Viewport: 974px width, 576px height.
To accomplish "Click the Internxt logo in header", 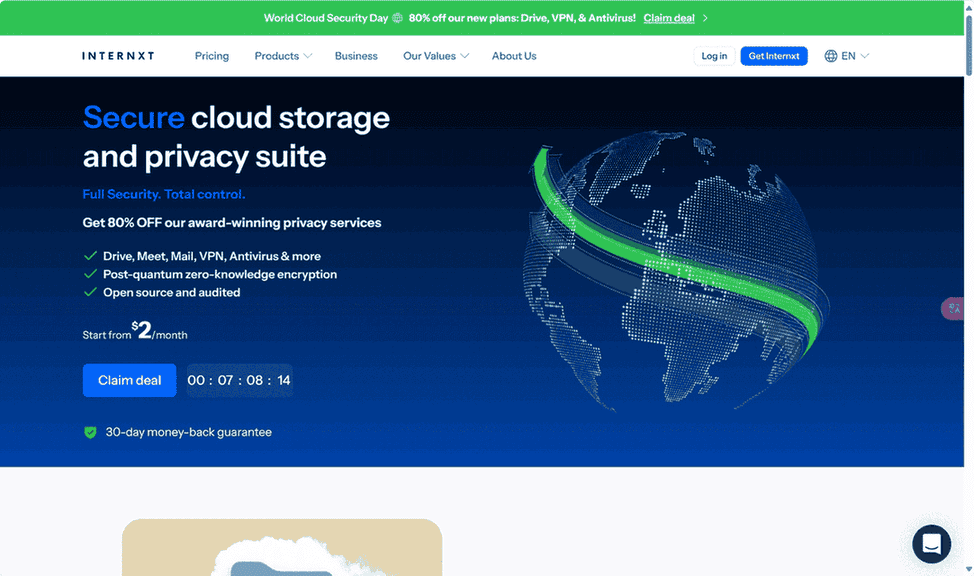I will [118, 56].
